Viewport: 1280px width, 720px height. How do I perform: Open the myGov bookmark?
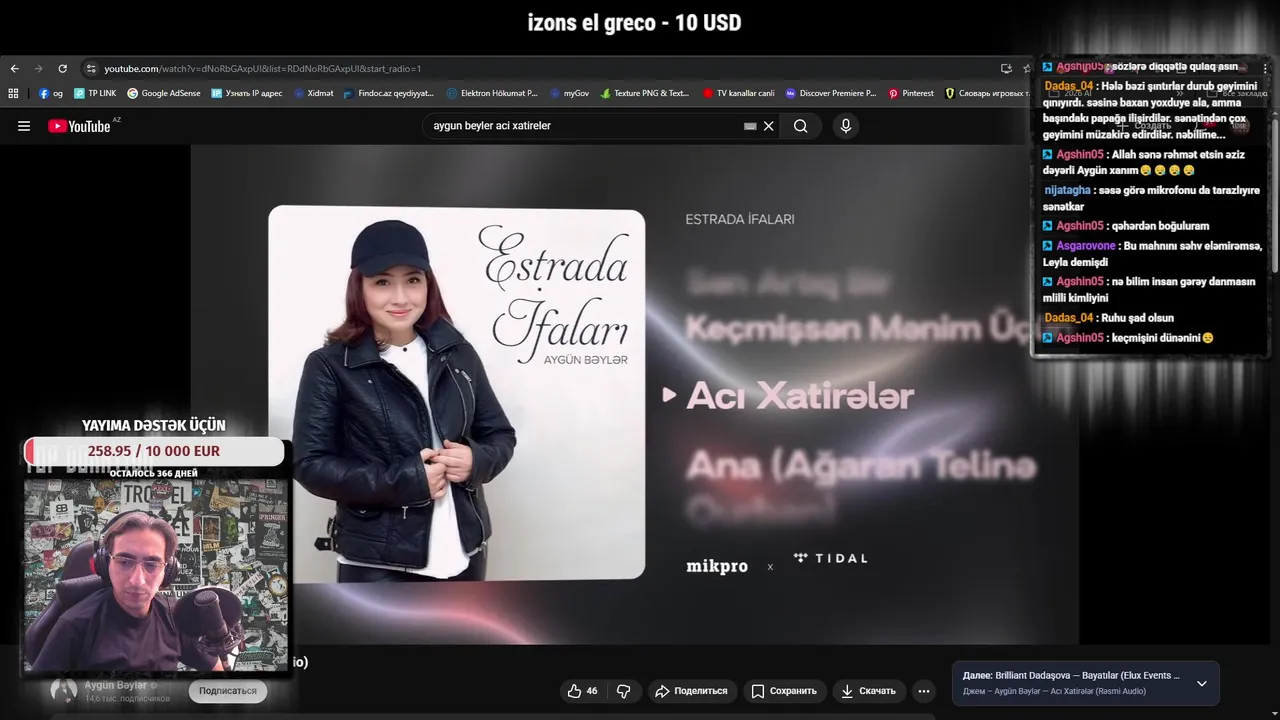tap(569, 93)
